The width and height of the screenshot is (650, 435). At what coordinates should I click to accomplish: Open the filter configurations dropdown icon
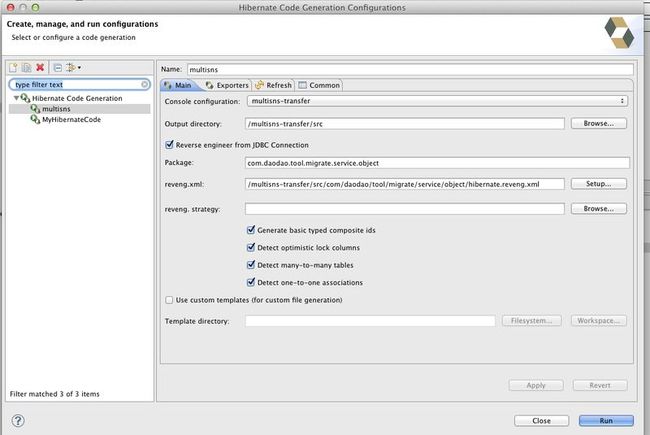tap(73, 67)
